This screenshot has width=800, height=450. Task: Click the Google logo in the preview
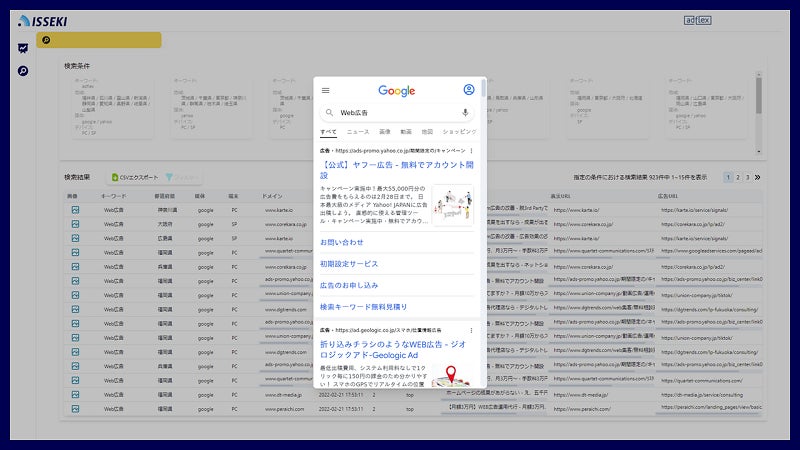point(396,91)
